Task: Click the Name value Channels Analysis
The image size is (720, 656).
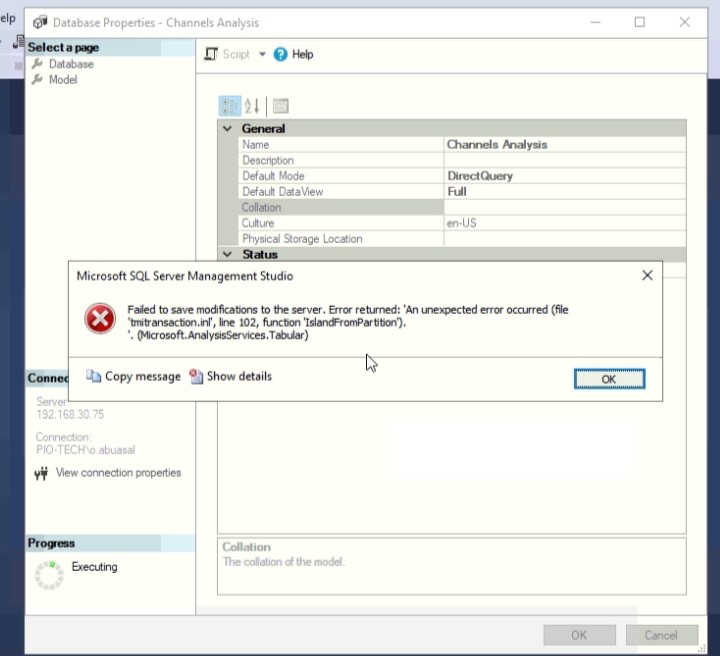Action: click(x=497, y=145)
